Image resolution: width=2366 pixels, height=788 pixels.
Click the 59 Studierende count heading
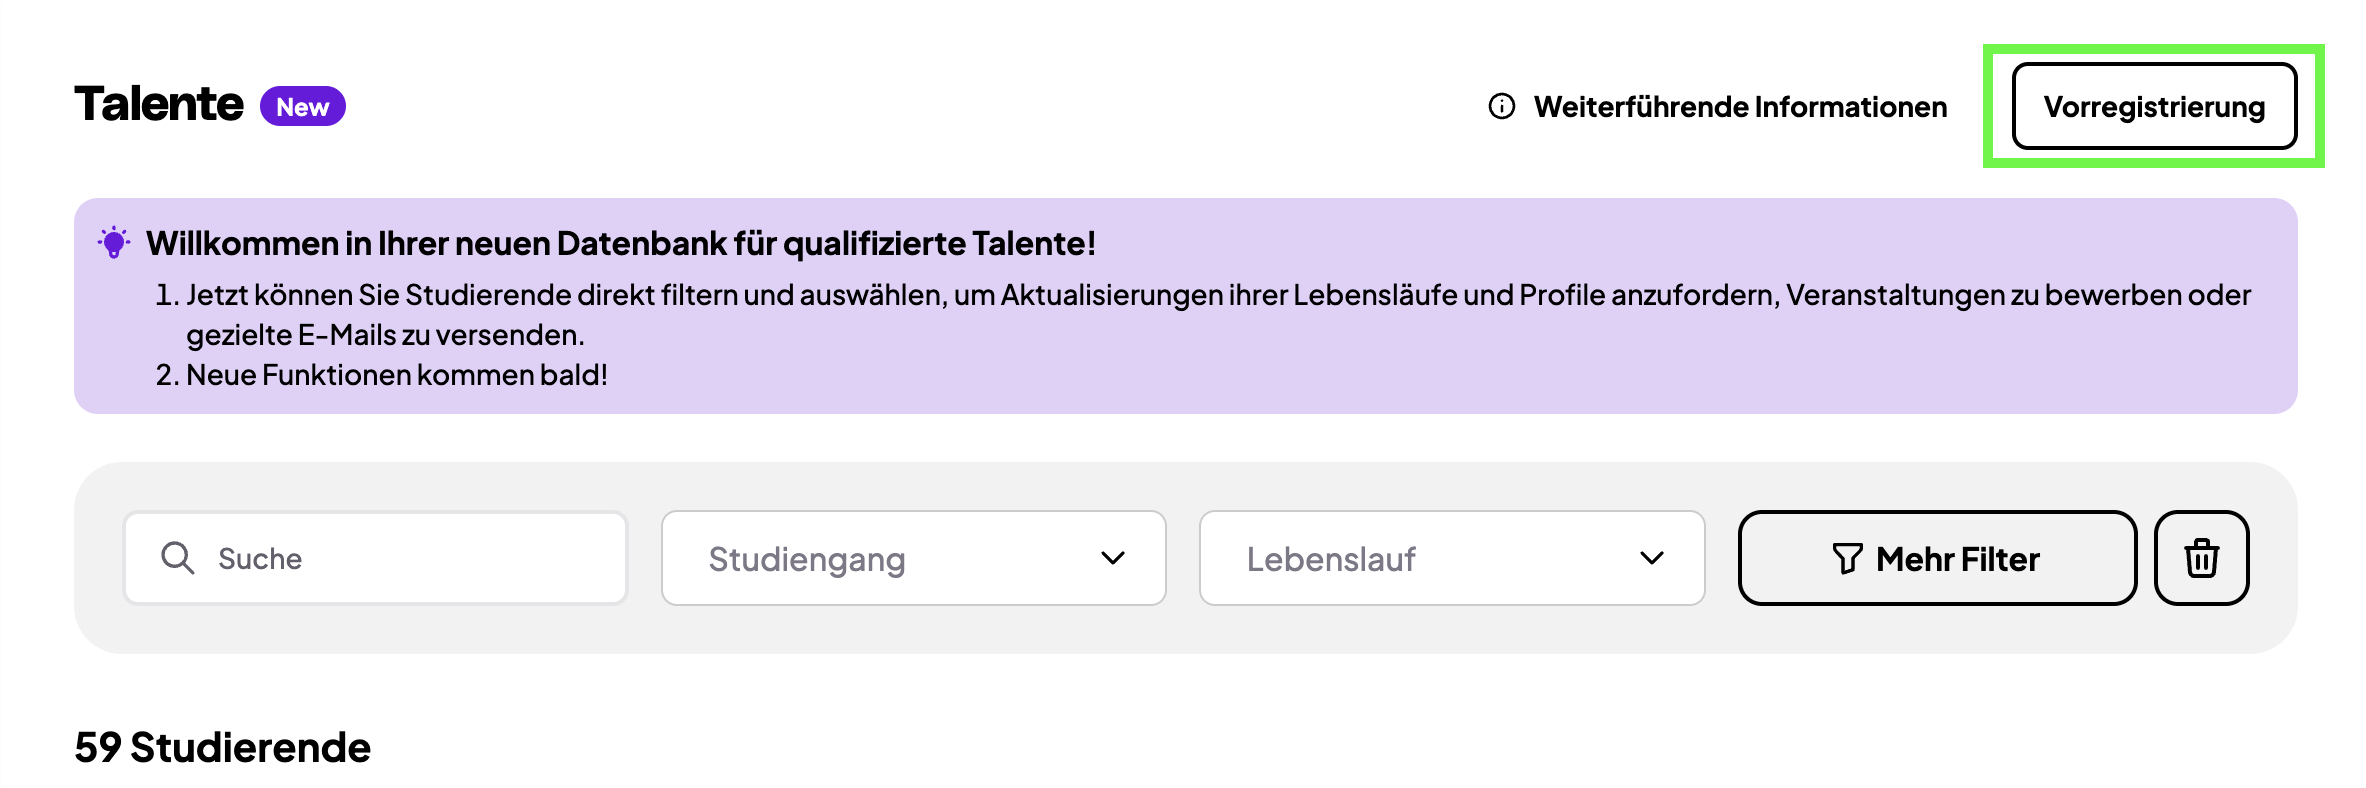tap(222, 747)
